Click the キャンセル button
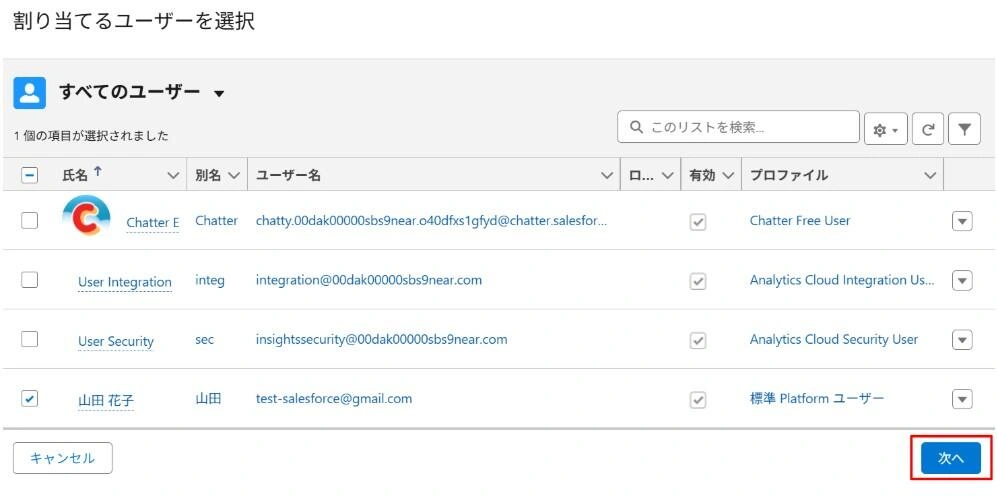This screenshot has width=997, height=501. [x=63, y=458]
